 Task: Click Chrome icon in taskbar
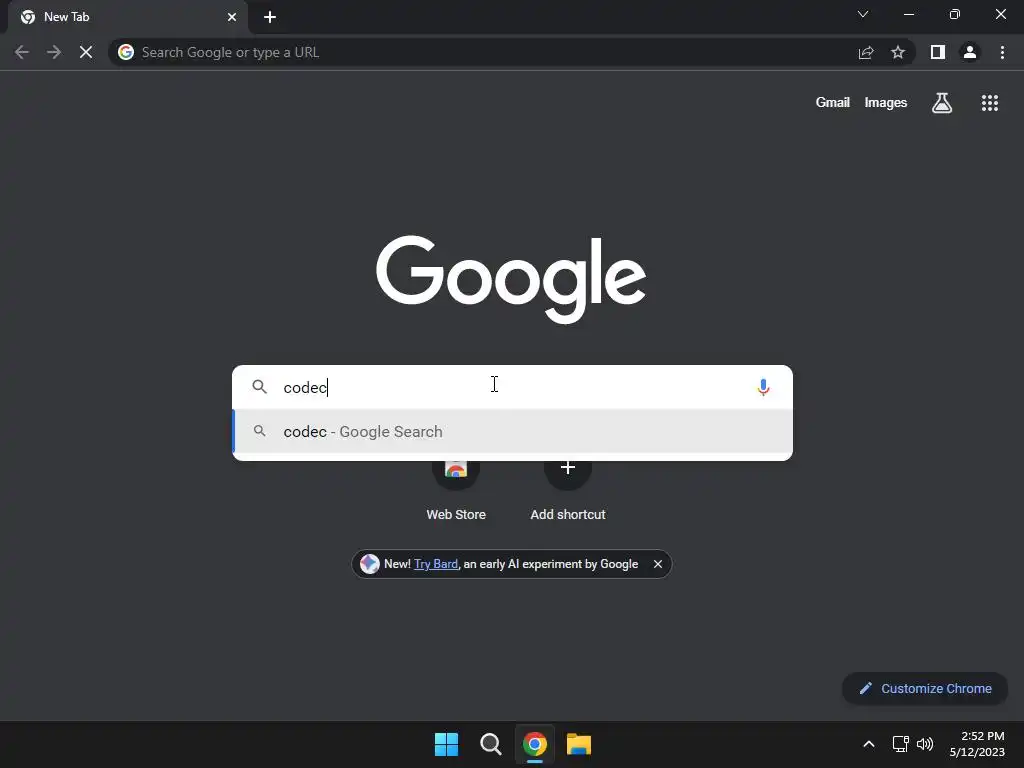(535, 744)
